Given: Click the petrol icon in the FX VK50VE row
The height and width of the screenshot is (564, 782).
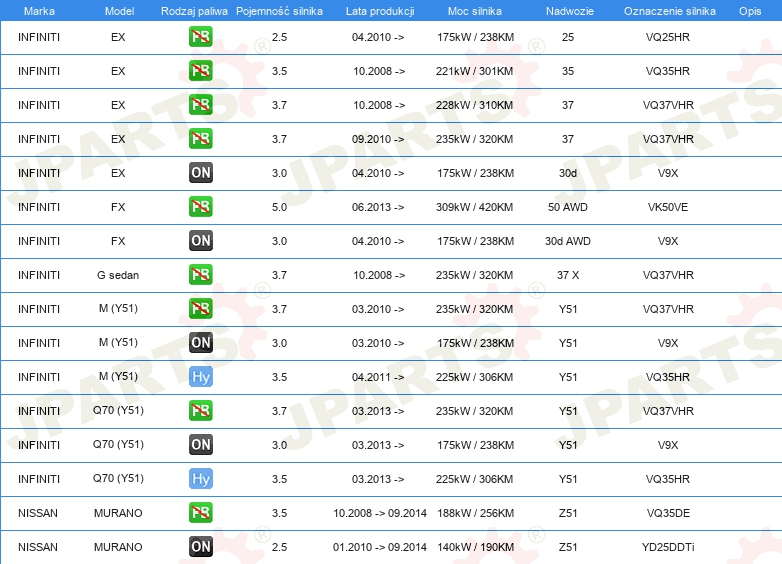Looking at the screenshot, I should click(200, 206).
